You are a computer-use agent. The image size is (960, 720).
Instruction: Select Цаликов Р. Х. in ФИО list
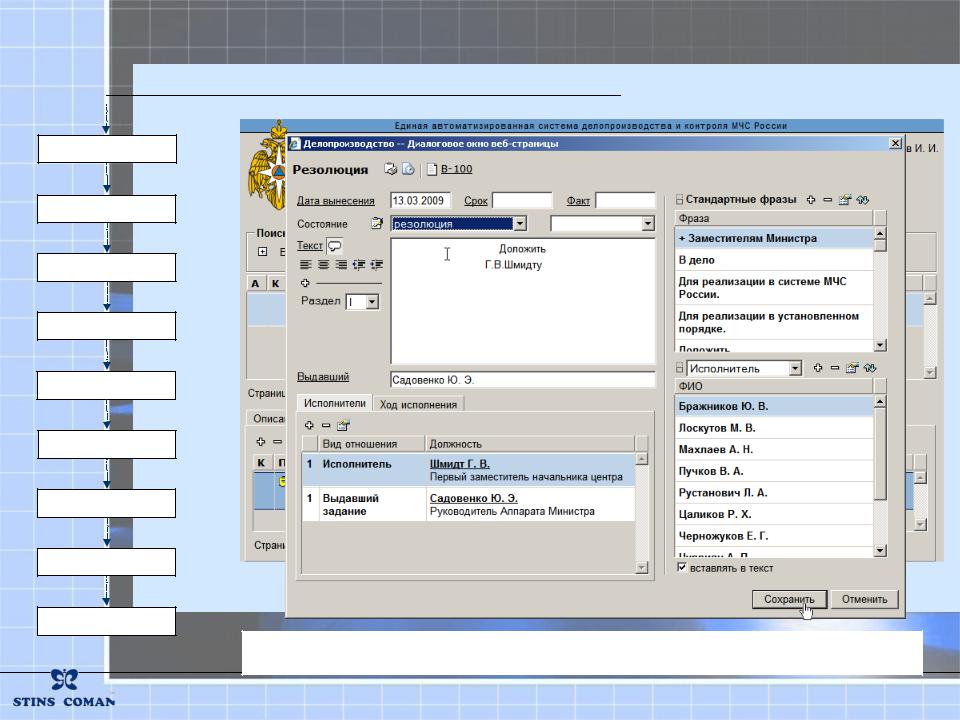point(774,514)
